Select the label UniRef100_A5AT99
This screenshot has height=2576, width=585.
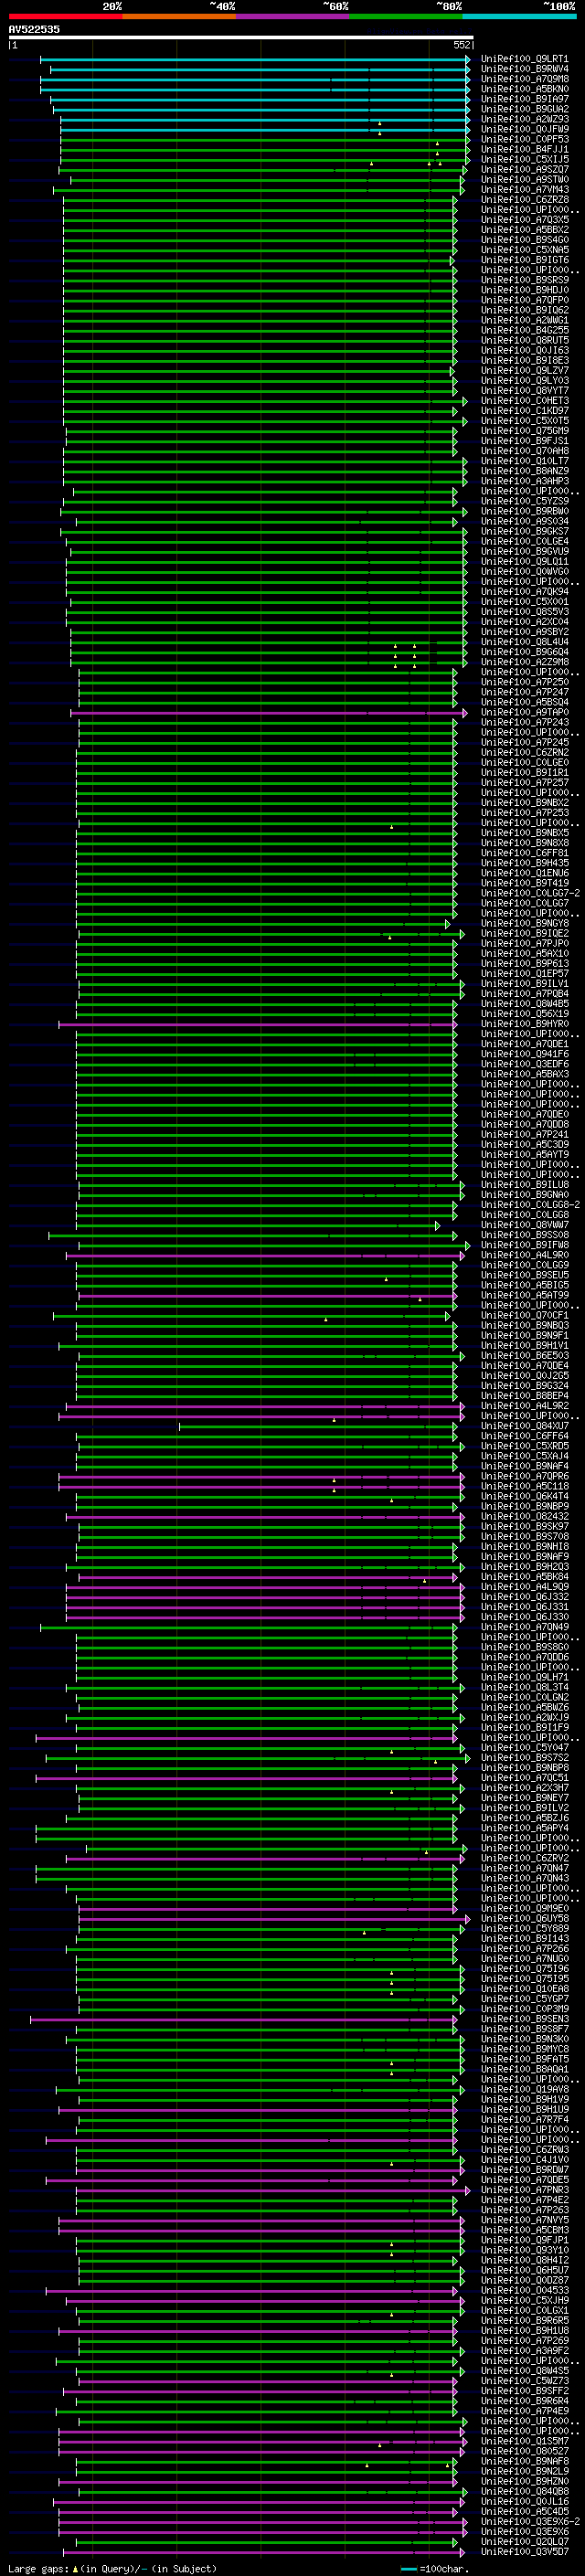[524, 1295]
